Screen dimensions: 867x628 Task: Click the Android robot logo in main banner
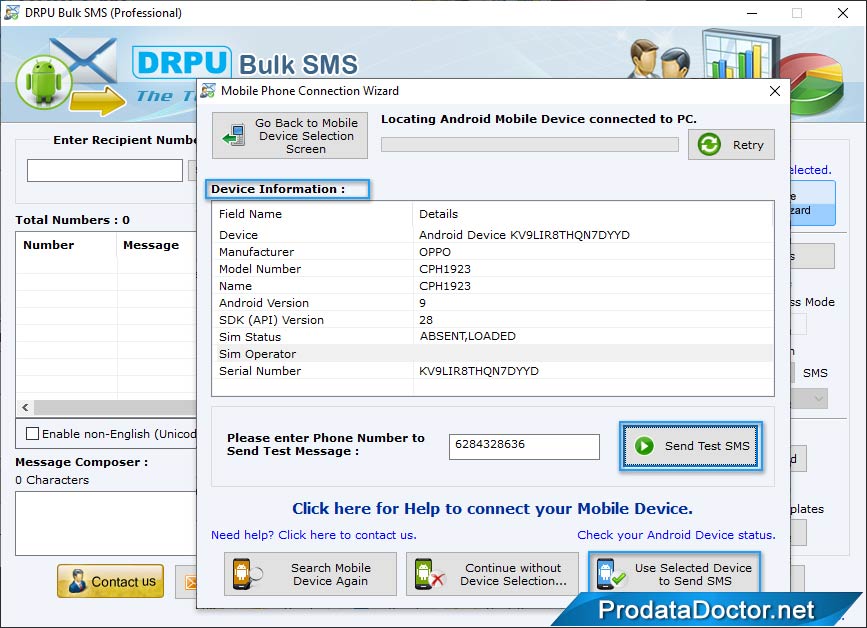click(44, 81)
